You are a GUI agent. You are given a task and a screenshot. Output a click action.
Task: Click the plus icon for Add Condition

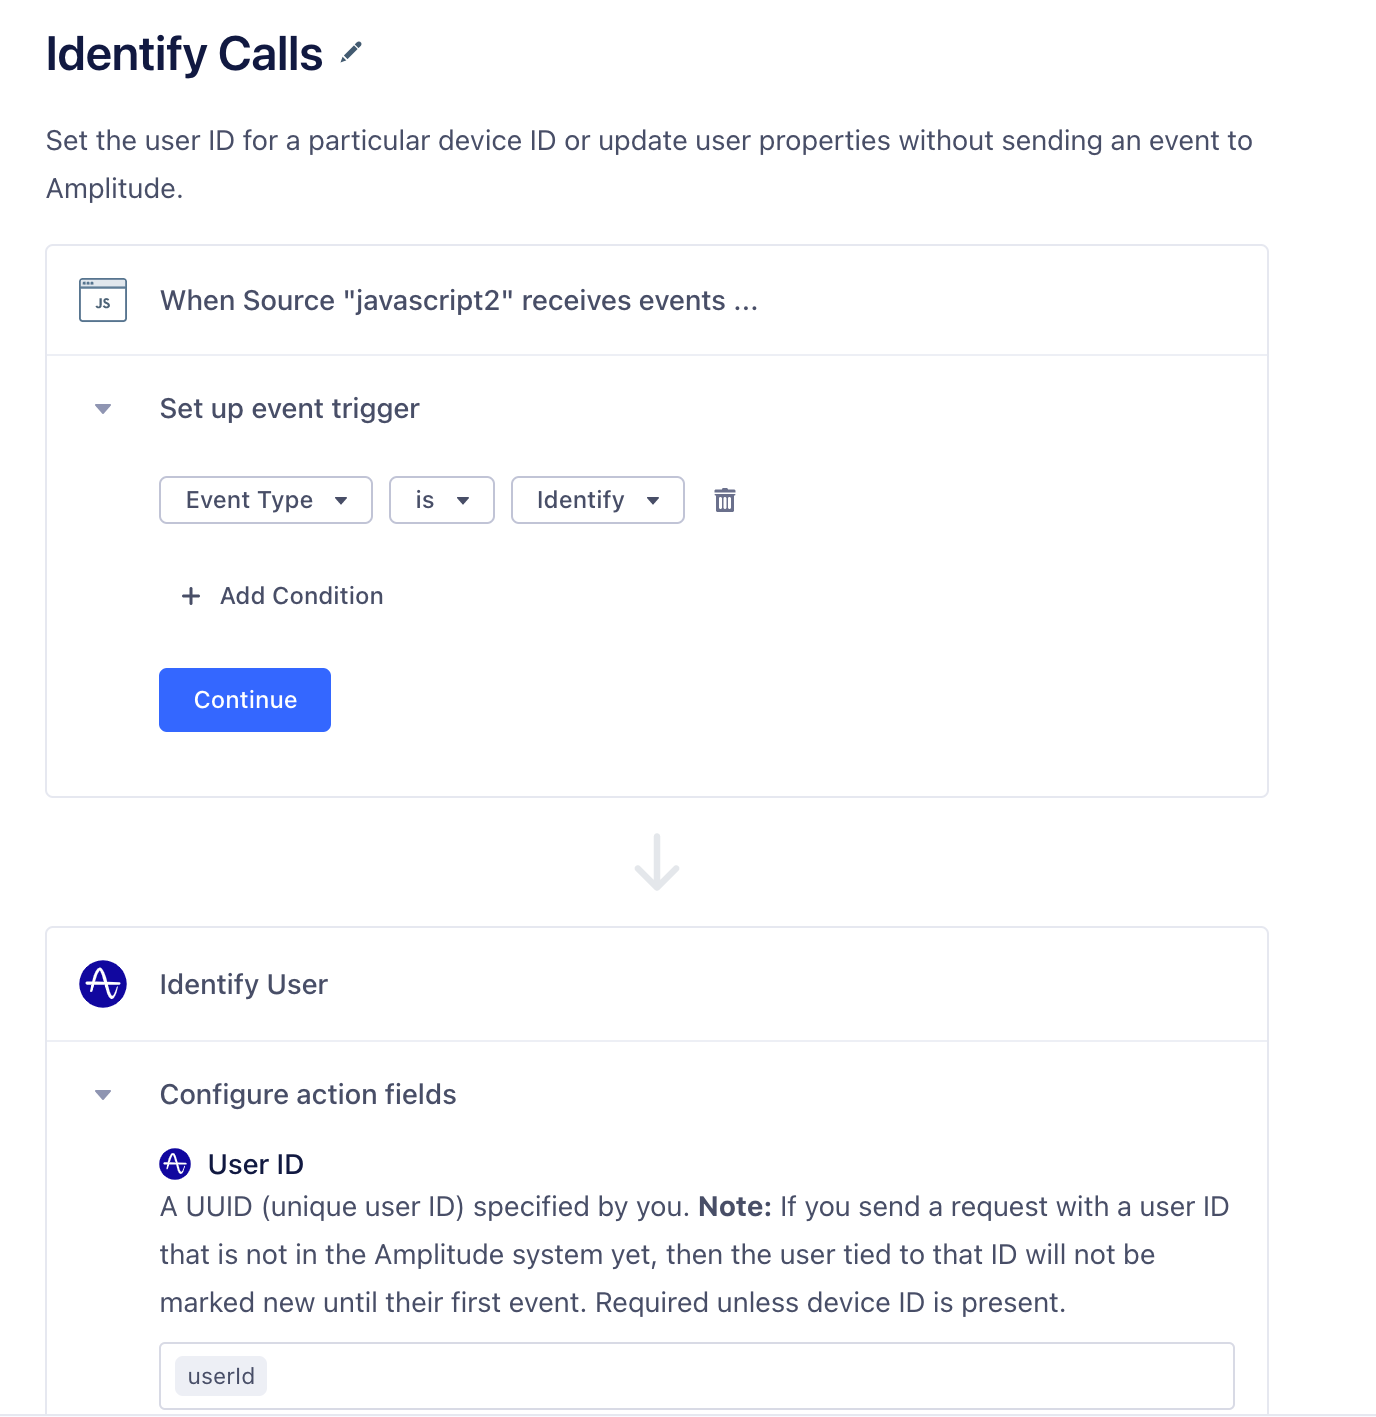[x=191, y=596]
